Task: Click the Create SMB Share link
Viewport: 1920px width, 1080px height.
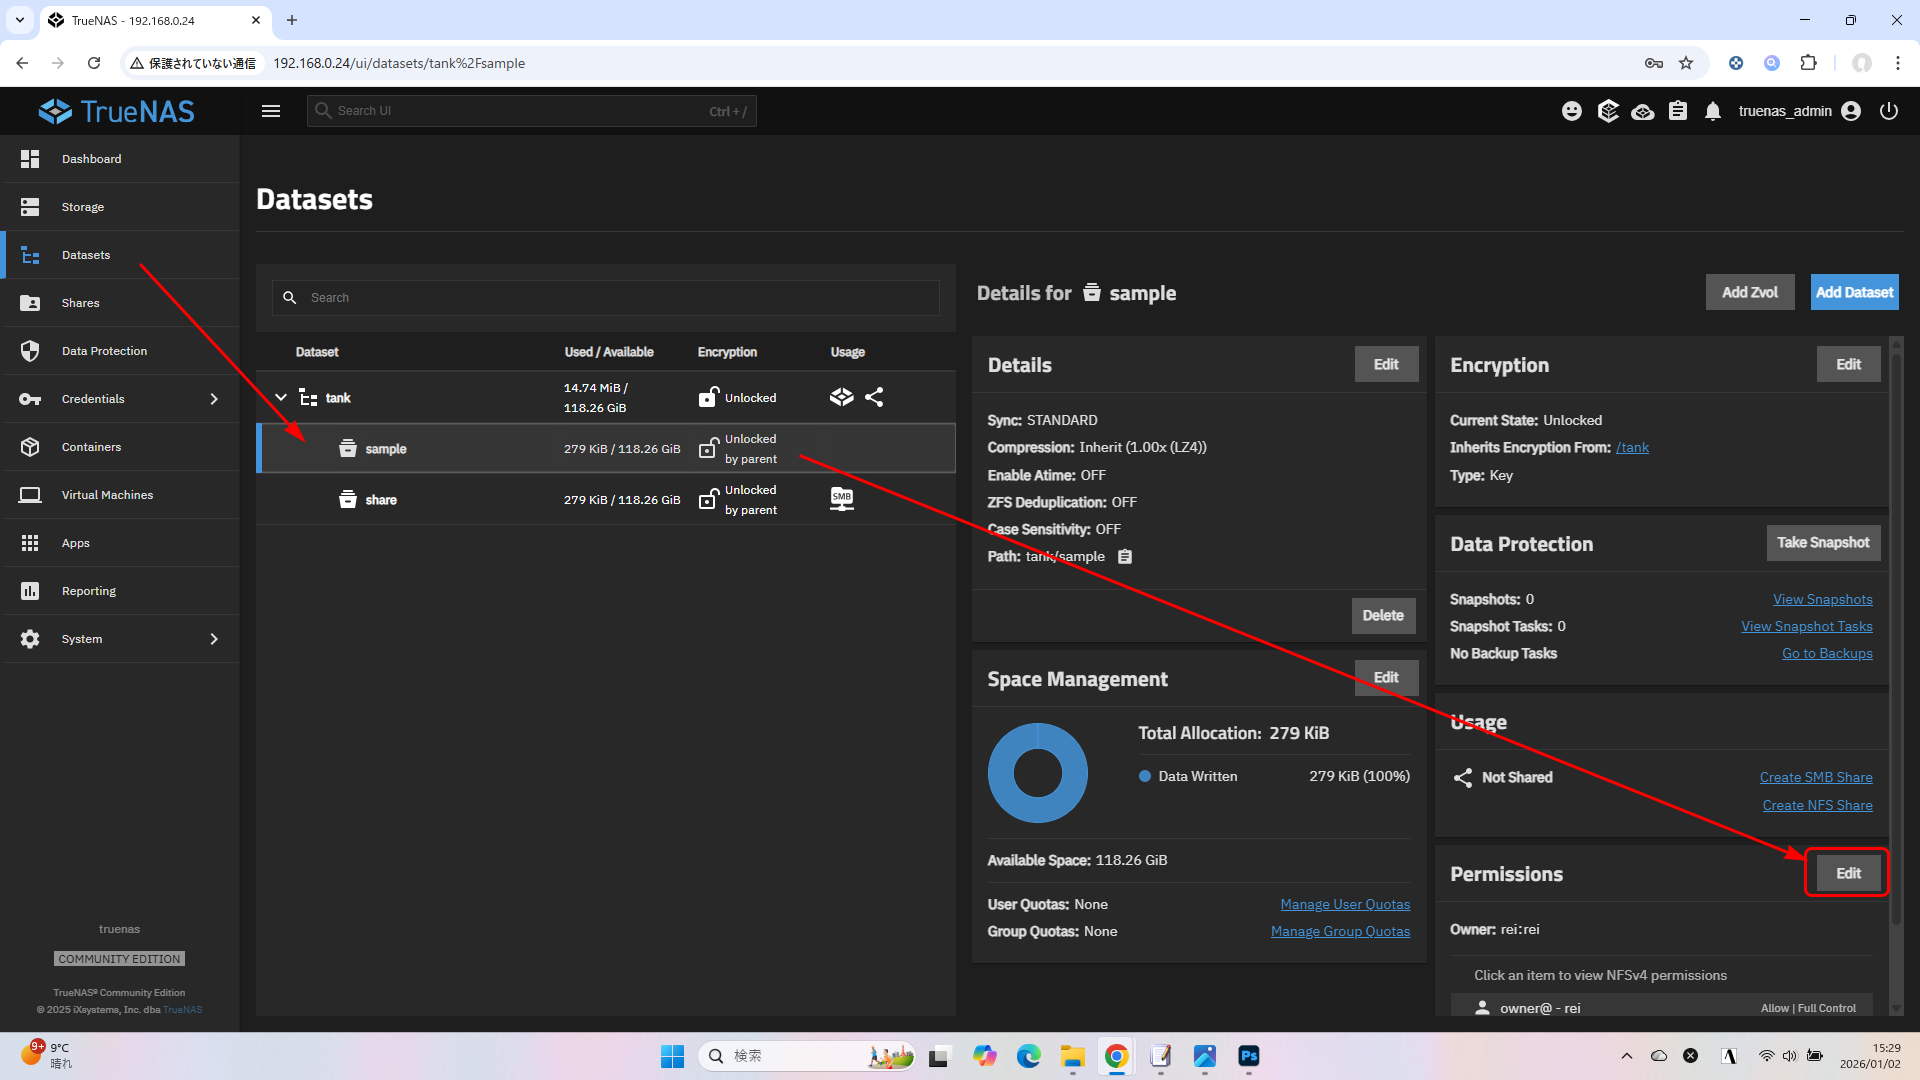Action: tap(1815, 777)
